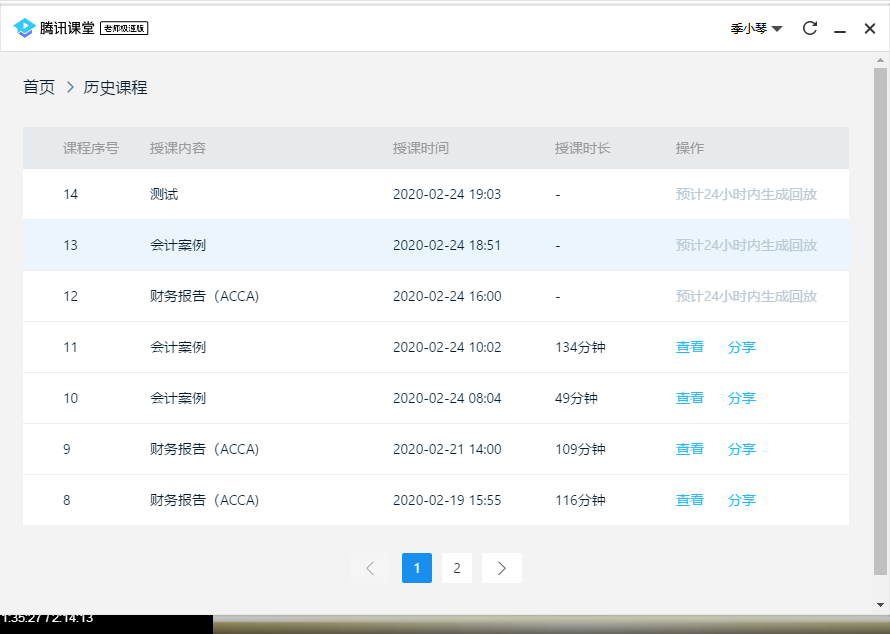This screenshot has width=890, height=634.
Task: Click the previous page arrow in pagination
Action: click(x=370, y=568)
